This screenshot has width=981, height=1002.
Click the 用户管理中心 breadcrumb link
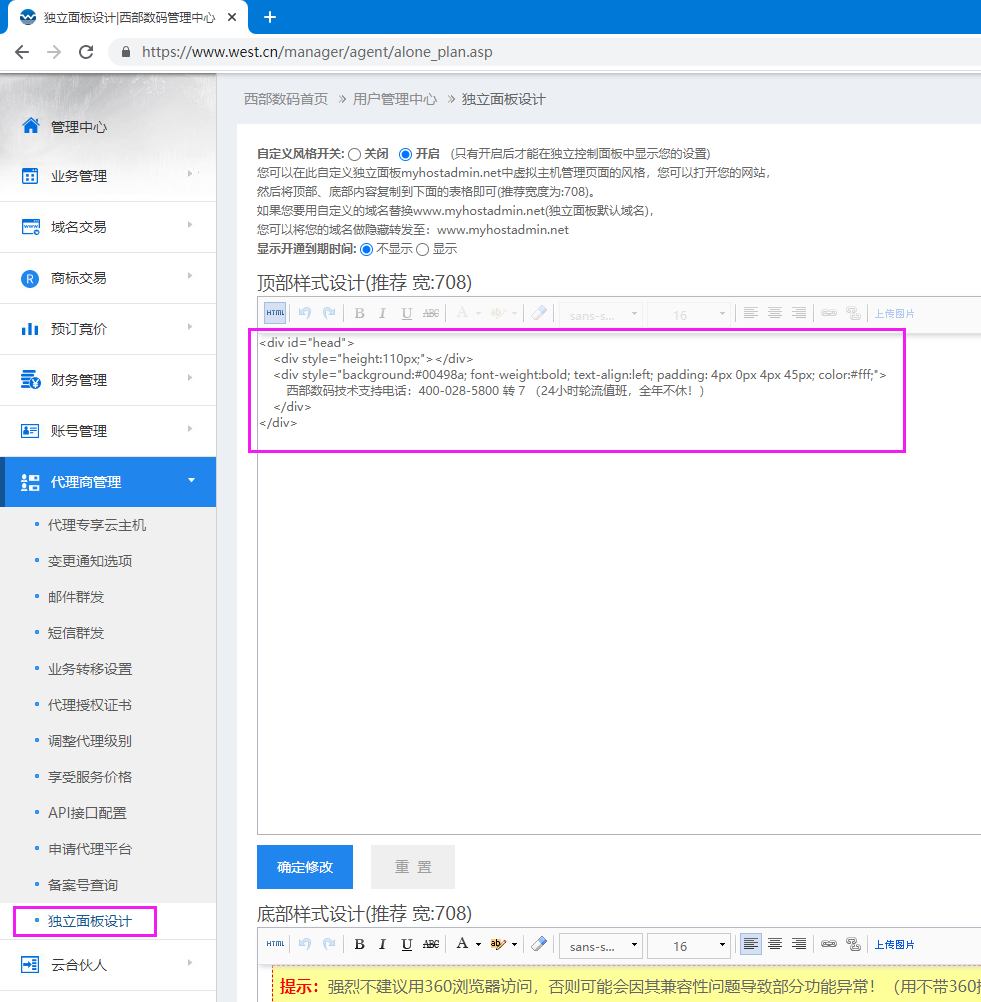[394, 99]
